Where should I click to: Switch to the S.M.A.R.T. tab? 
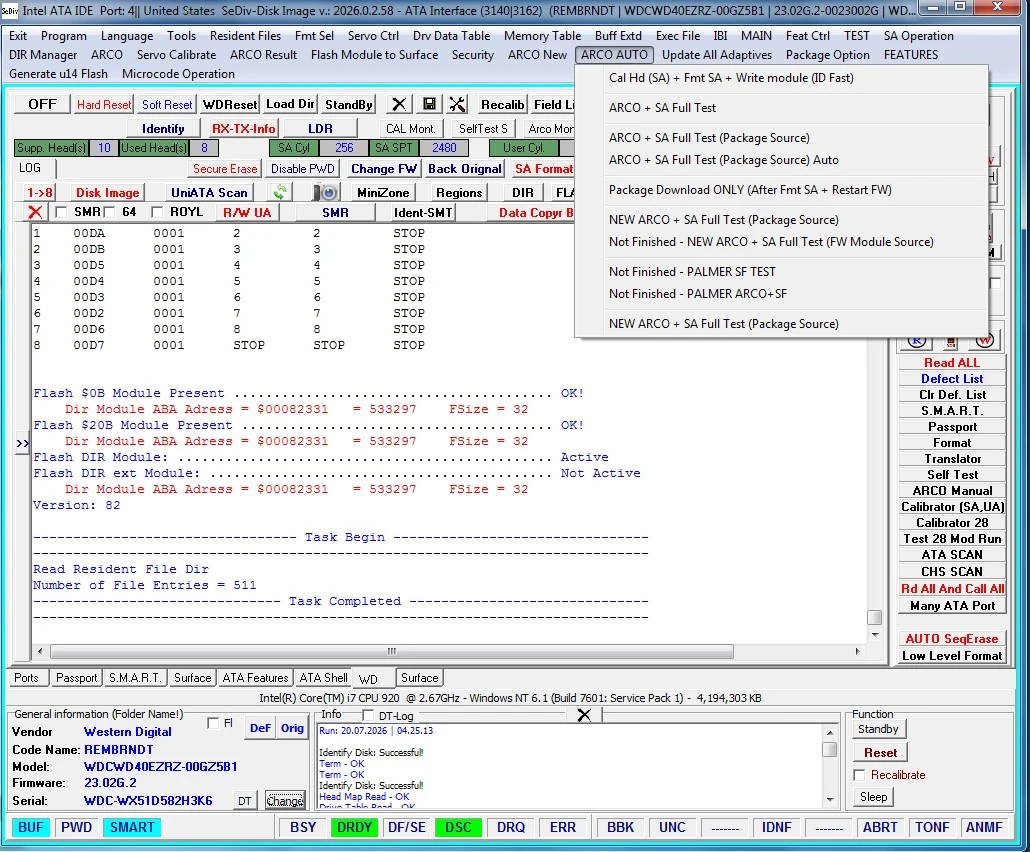pos(135,678)
